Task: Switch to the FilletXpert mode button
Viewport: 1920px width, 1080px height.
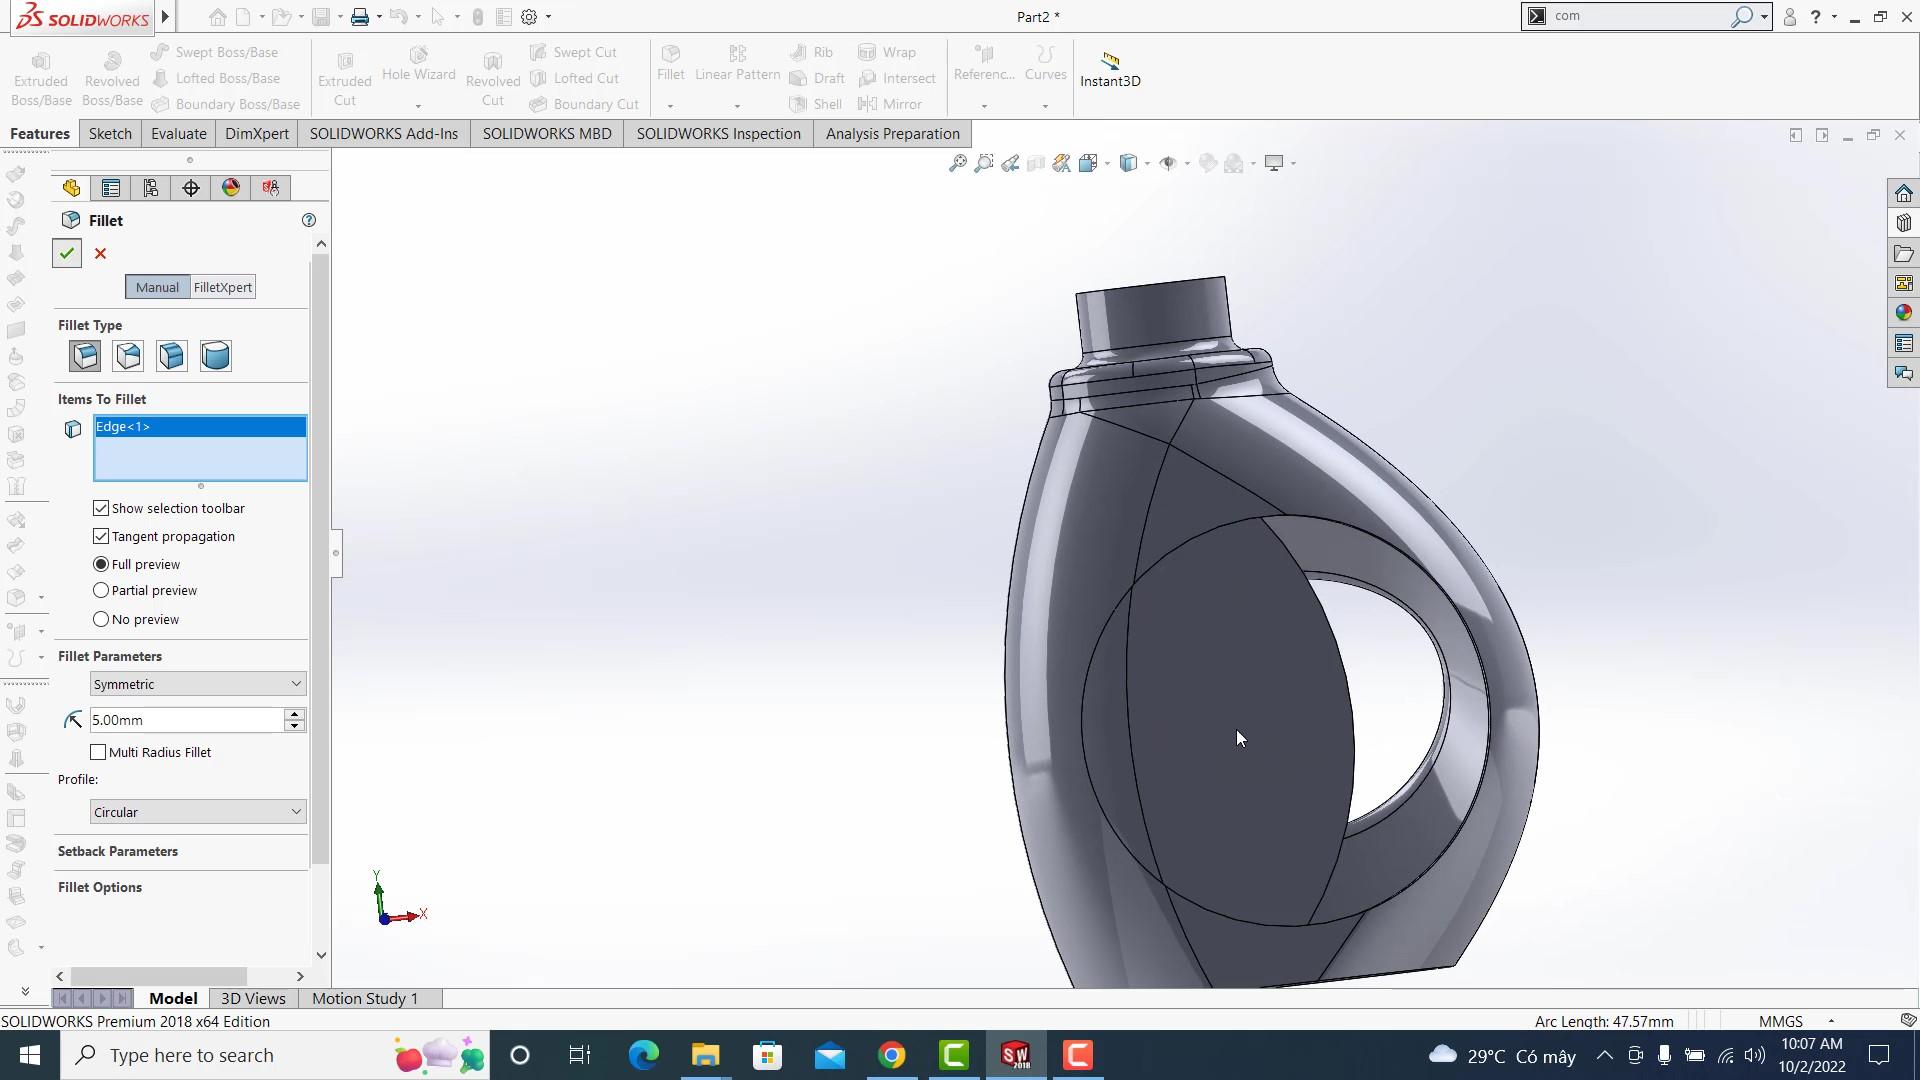Action: (x=223, y=287)
